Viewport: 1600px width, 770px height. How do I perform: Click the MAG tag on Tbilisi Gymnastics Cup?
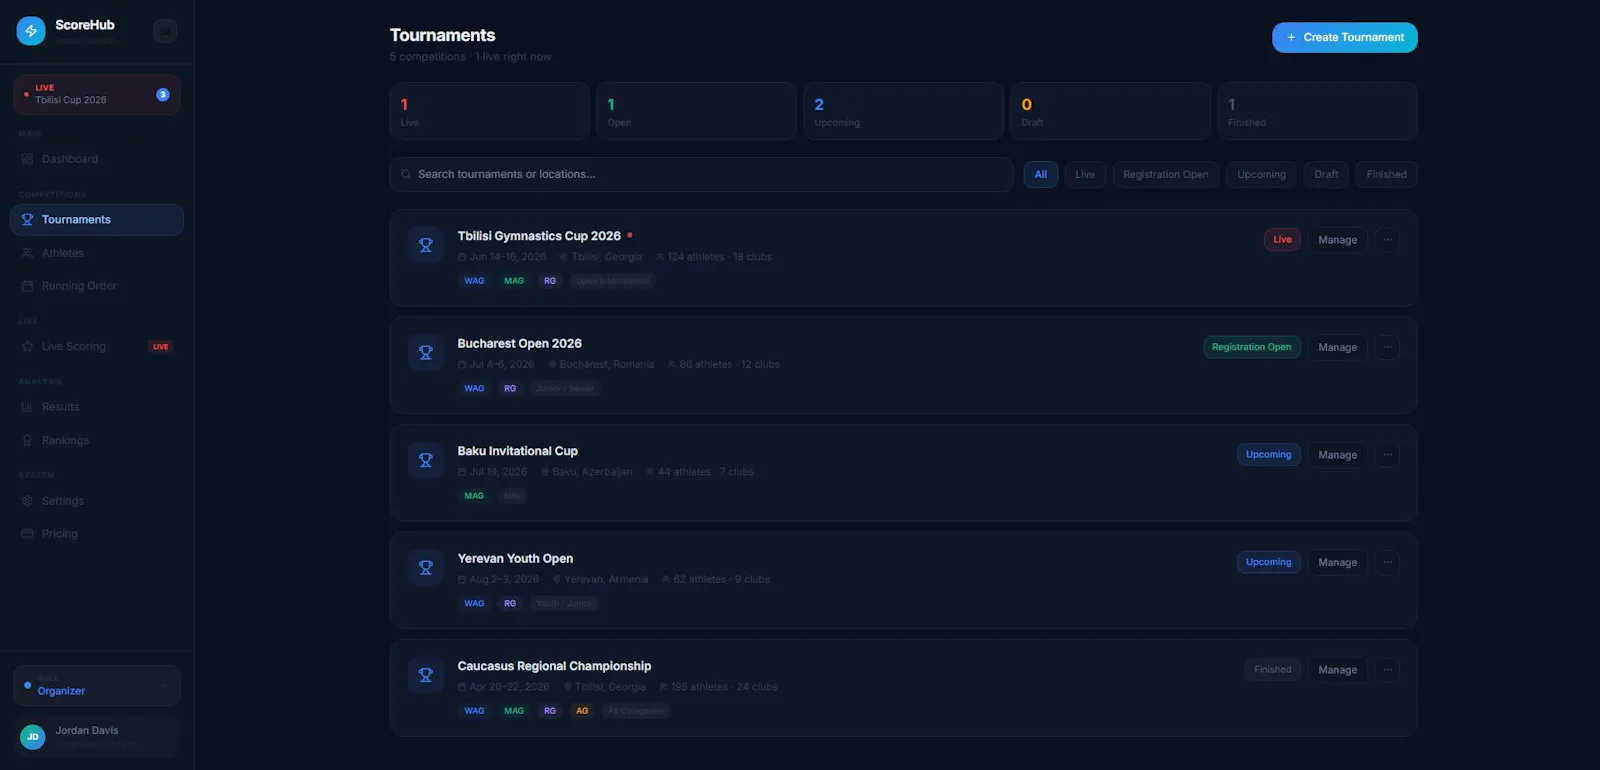514,281
